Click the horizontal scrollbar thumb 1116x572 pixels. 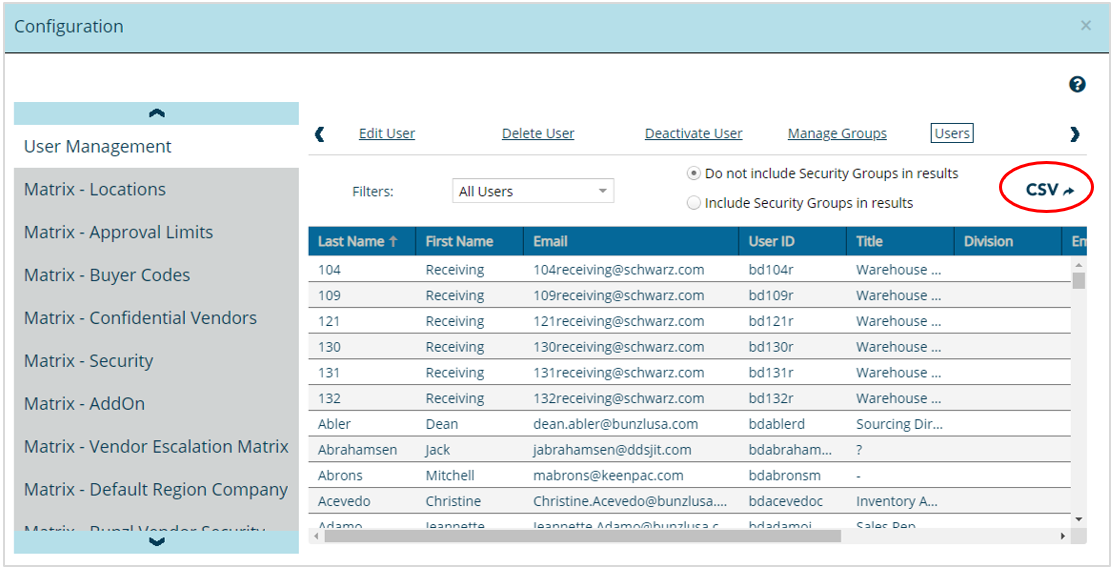point(582,536)
